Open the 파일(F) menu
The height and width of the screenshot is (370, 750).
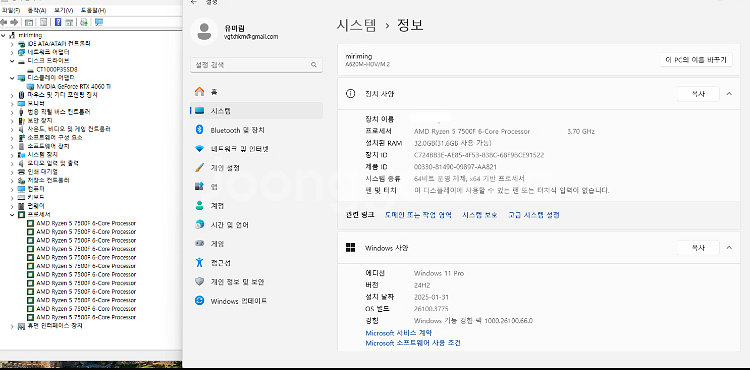(11, 10)
